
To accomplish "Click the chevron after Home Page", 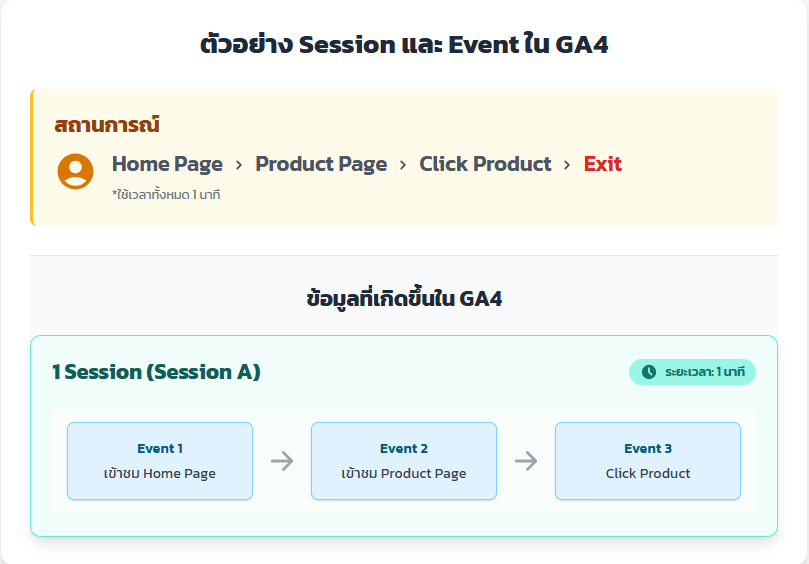I will (x=239, y=165).
